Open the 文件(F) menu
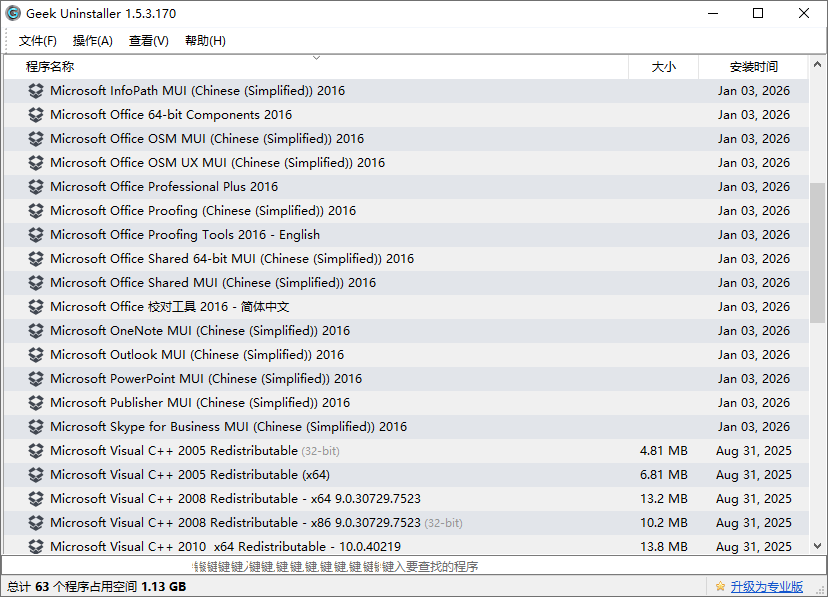 (38, 41)
